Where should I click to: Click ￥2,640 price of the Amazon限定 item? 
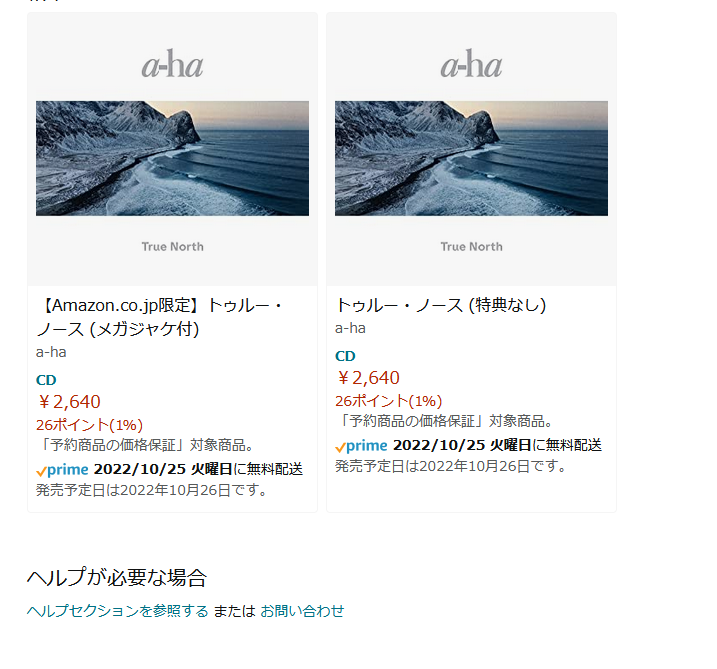point(69,401)
